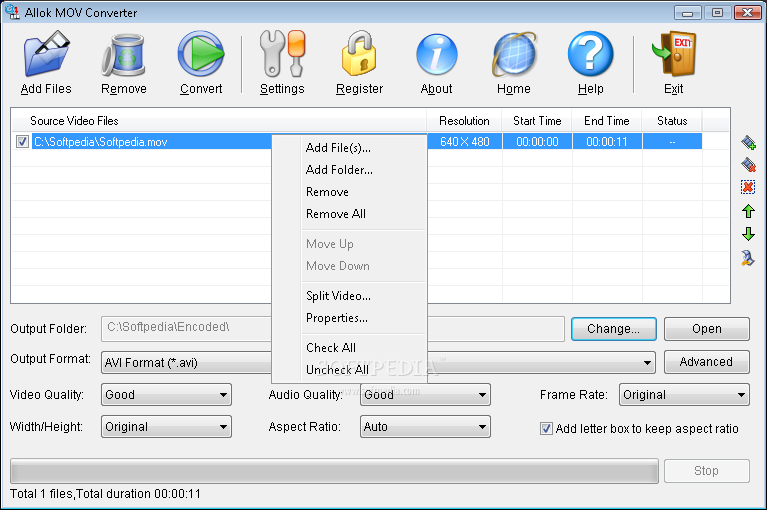Click the Status column header
The width and height of the screenshot is (767, 510).
(x=672, y=121)
